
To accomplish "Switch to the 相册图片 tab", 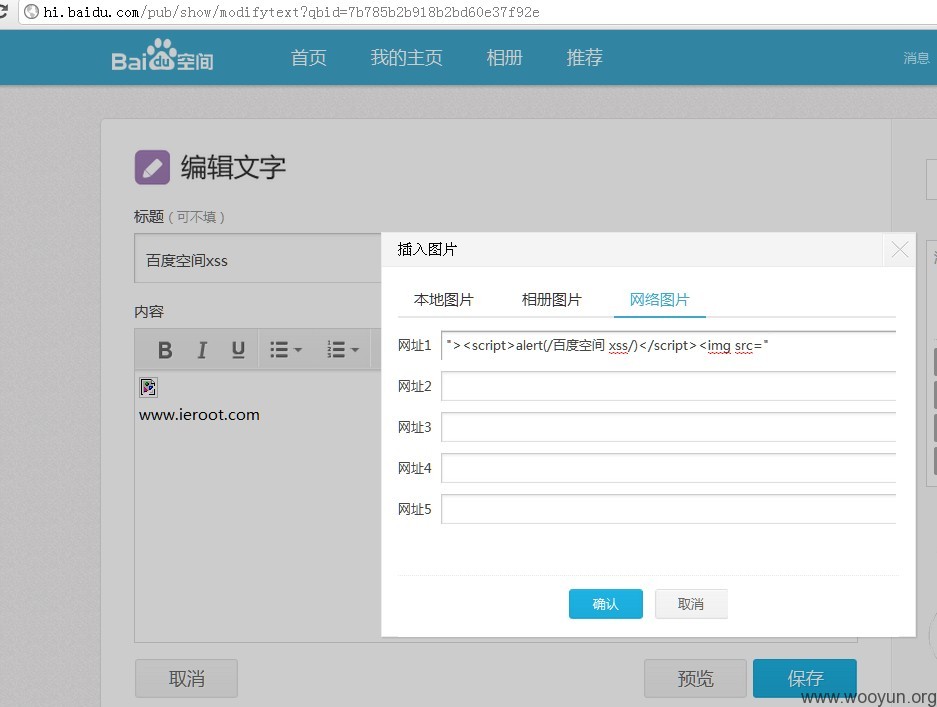I will coord(552,299).
